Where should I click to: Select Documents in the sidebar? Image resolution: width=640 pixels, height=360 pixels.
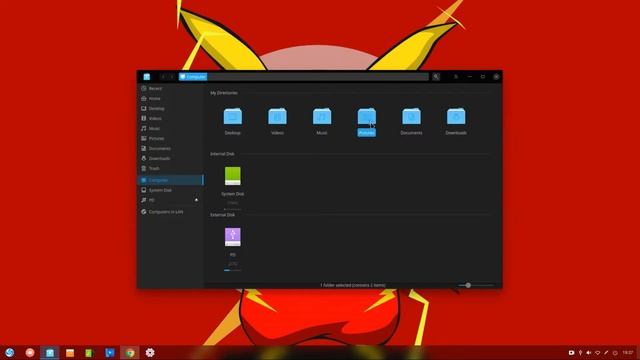pos(170,149)
